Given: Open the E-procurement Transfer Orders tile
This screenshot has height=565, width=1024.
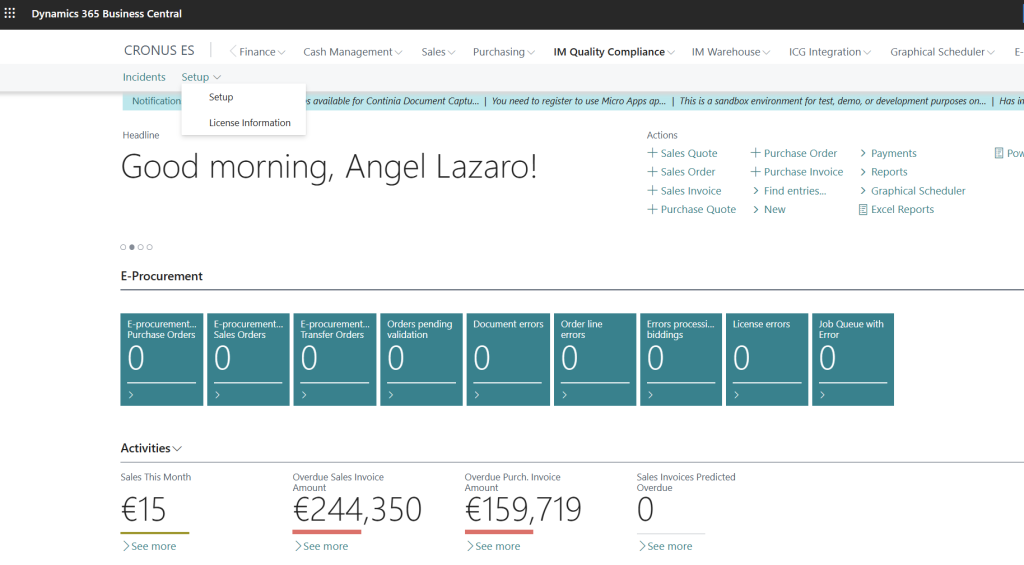Looking at the screenshot, I should 334,359.
